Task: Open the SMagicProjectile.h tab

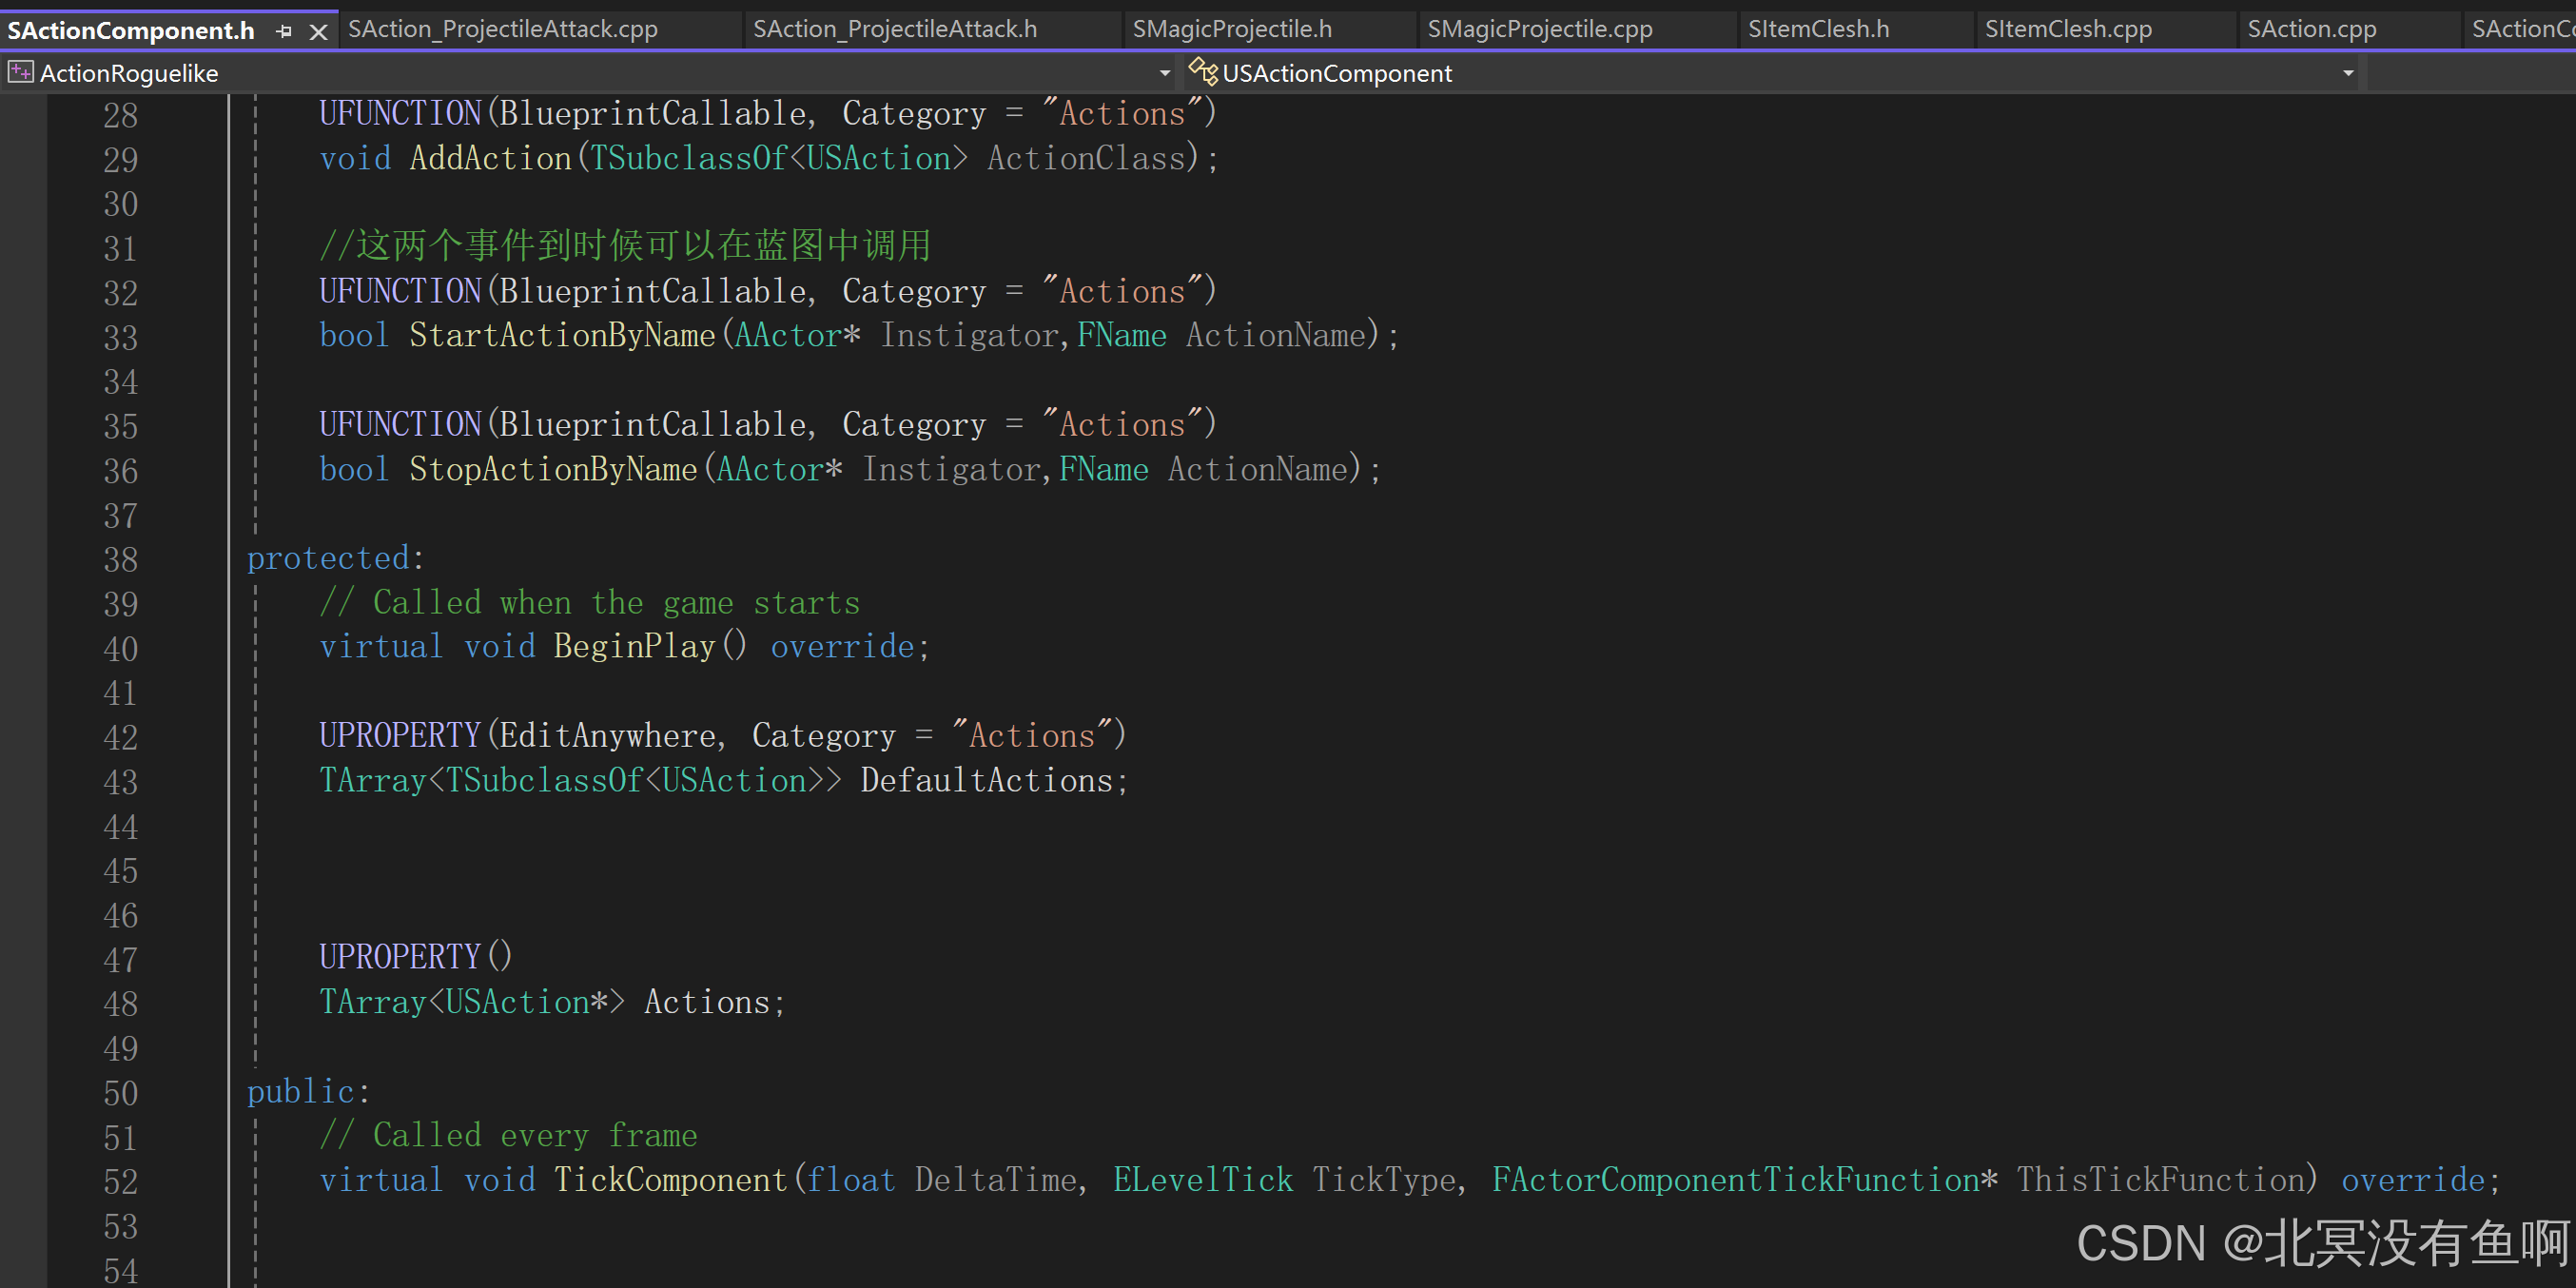Action: [1231, 29]
